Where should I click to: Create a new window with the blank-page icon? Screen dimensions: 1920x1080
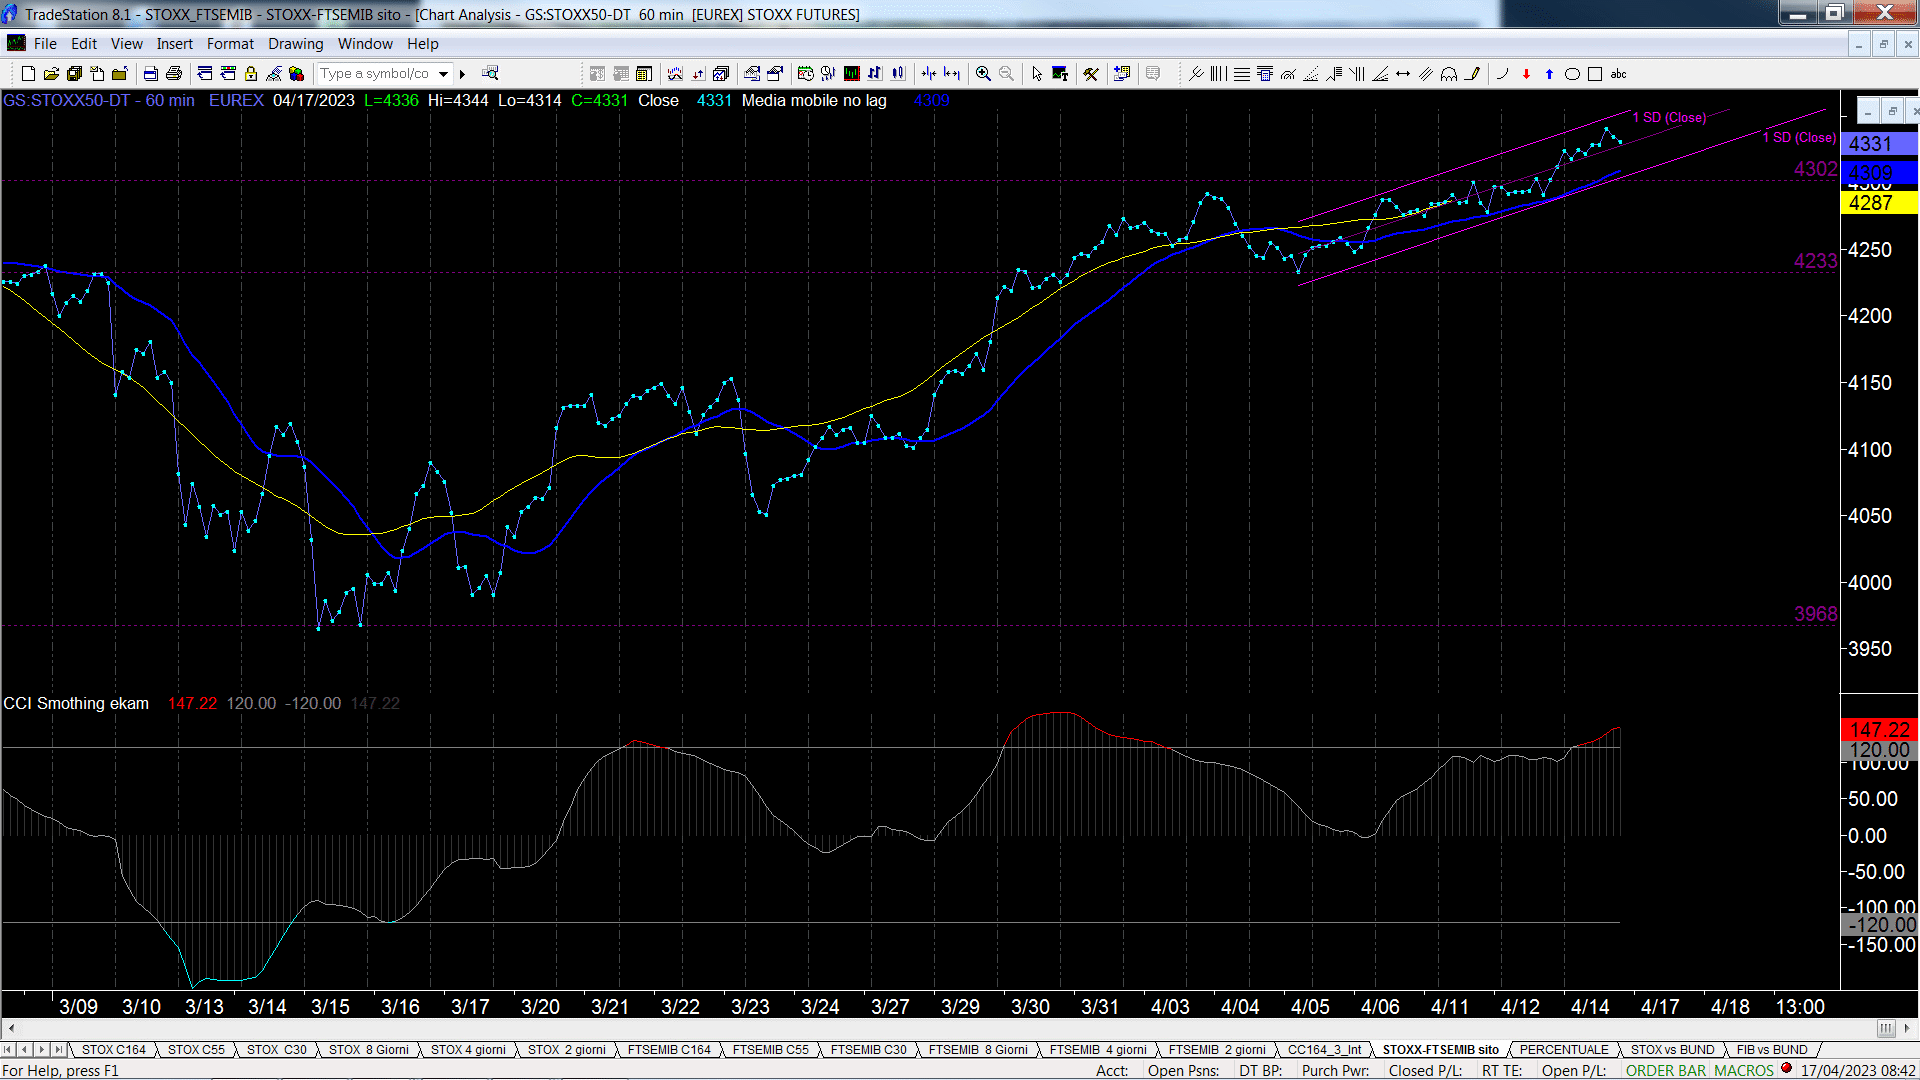(28, 74)
